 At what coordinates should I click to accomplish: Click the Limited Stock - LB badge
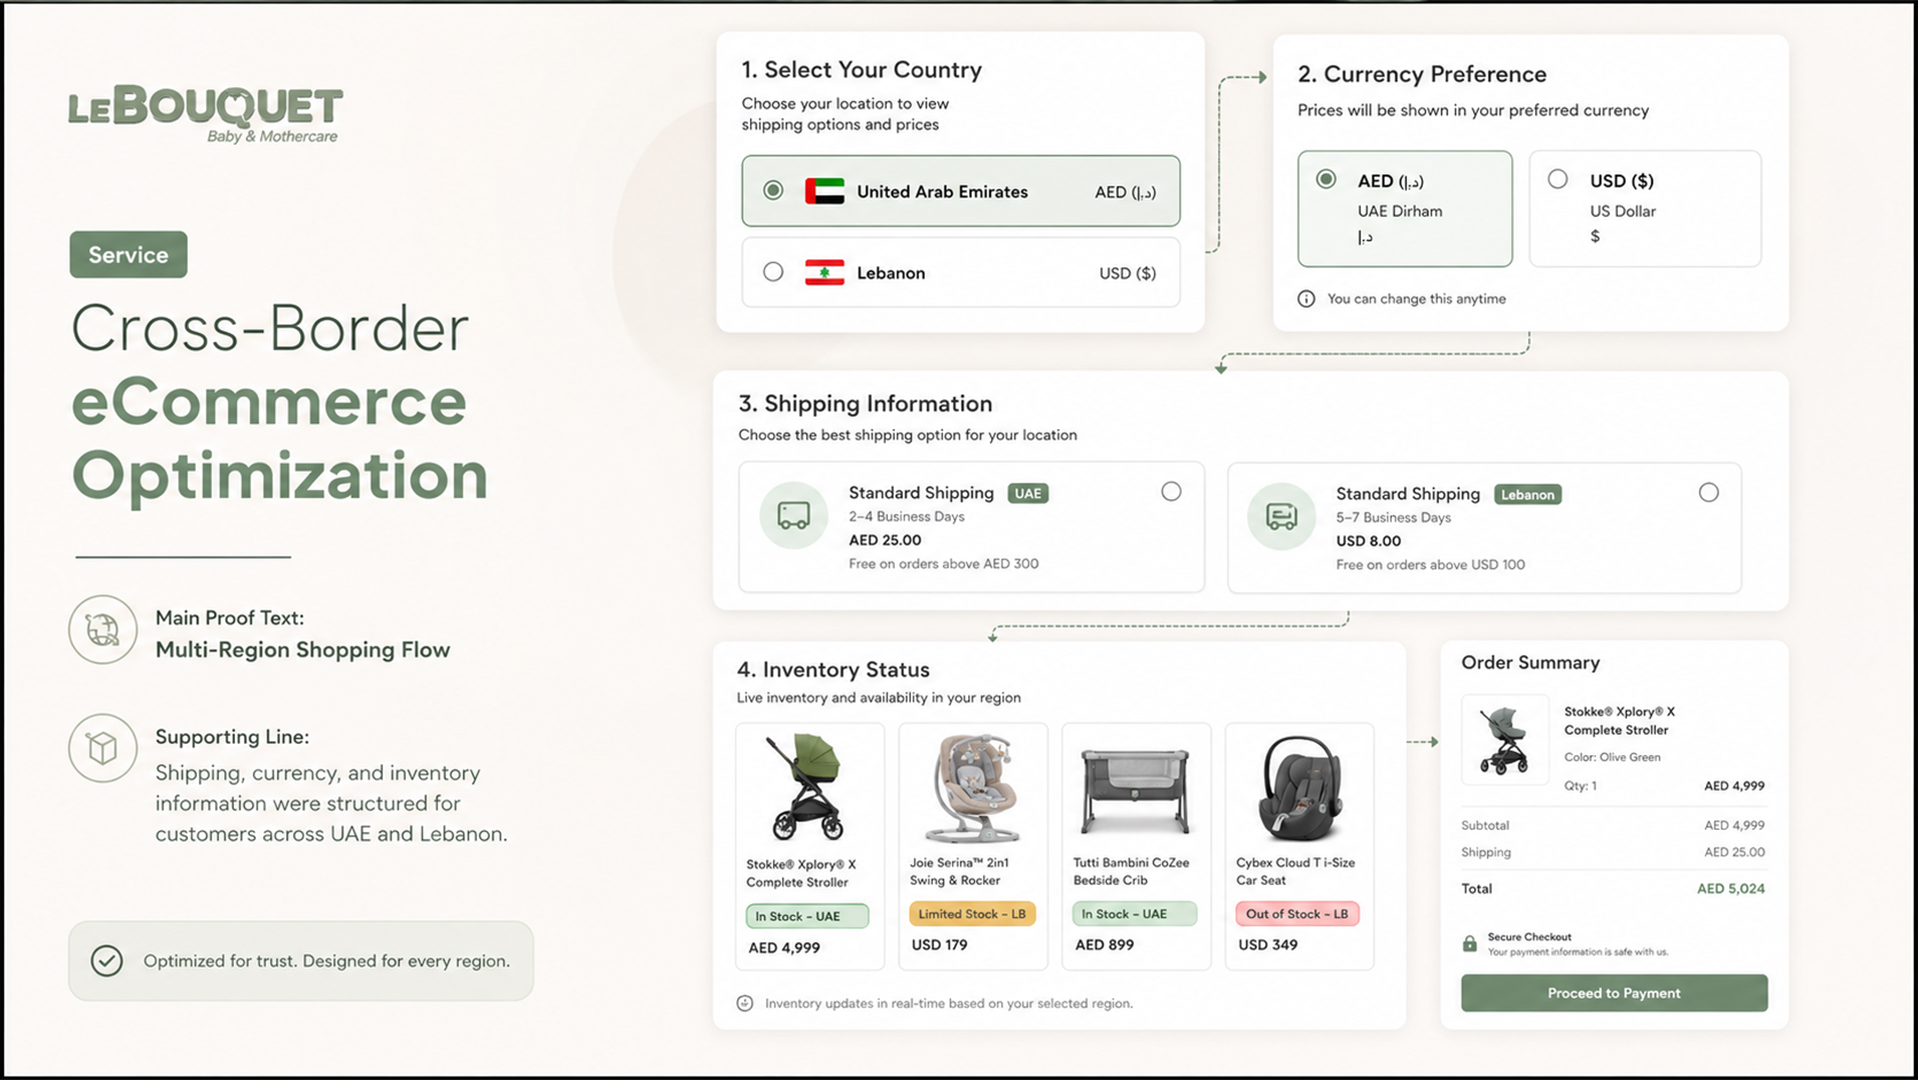(972, 914)
